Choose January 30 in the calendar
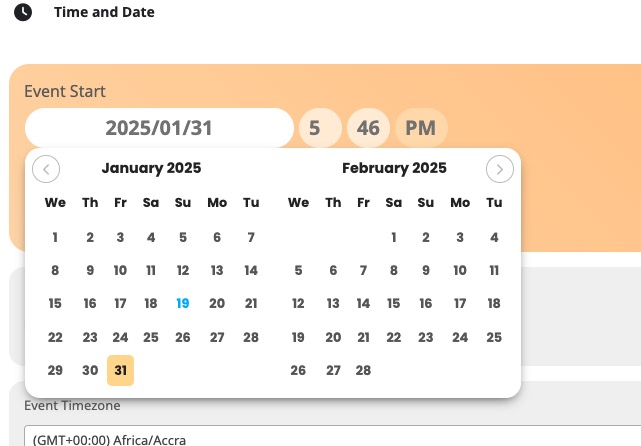The height and width of the screenshot is (446, 641). click(90, 370)
